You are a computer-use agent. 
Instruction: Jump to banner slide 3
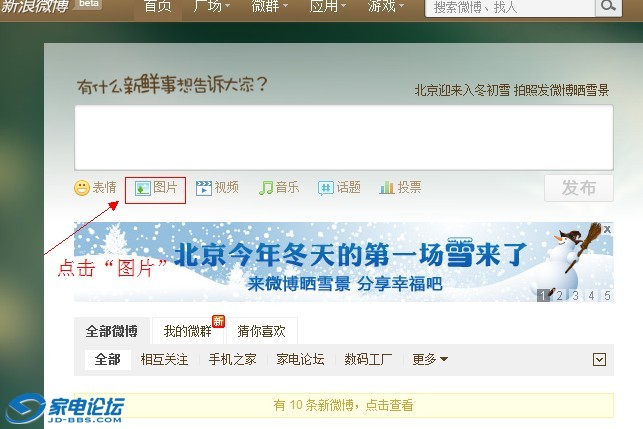(575, 295)
